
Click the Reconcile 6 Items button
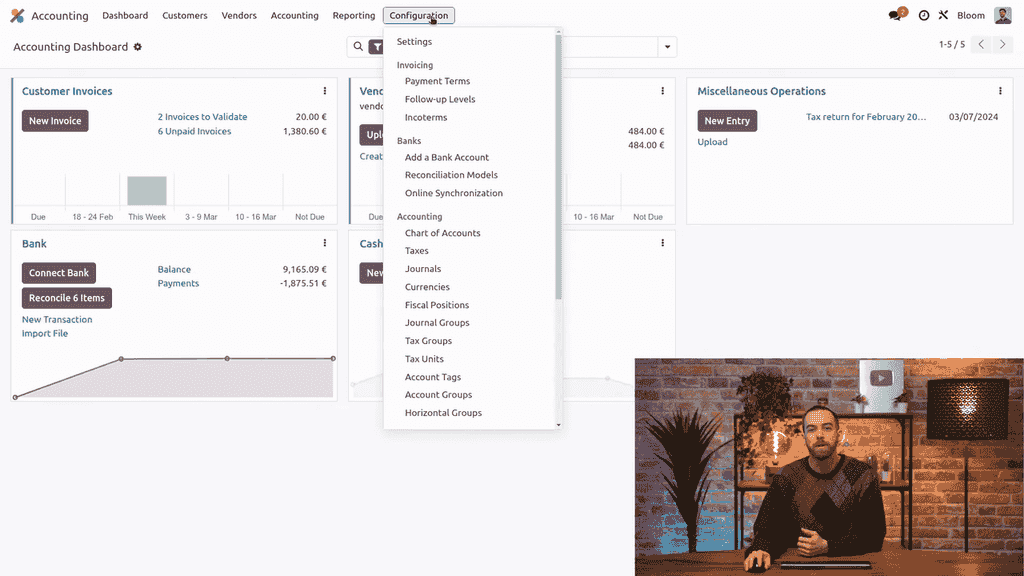tap(67, 298)
